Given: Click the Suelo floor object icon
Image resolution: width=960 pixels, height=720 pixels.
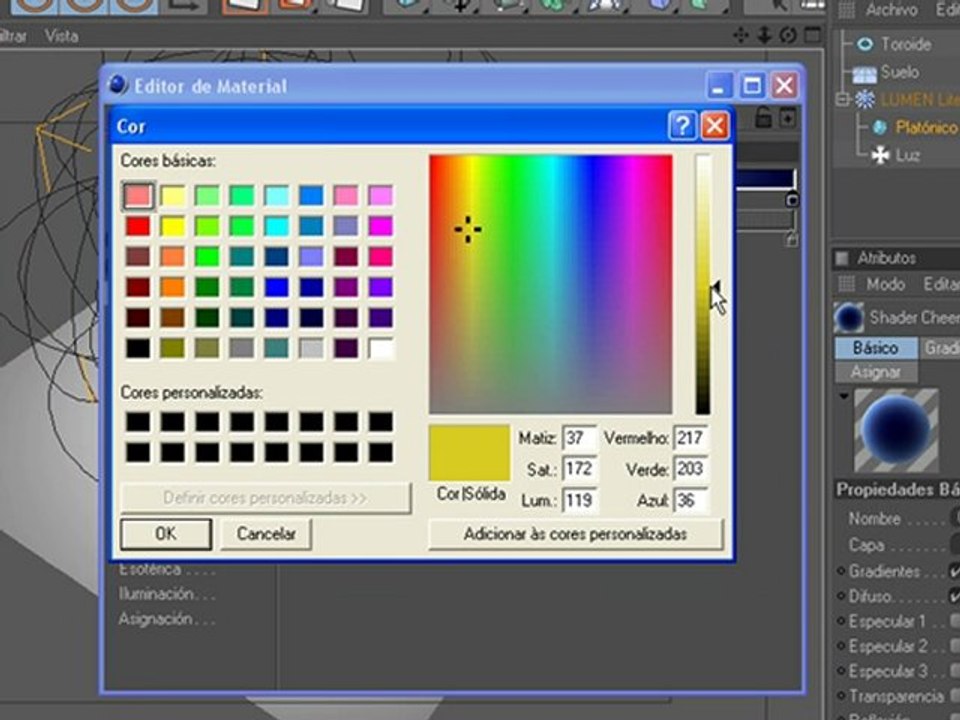Looking at the screenshot, I should (x=864, y=73).
